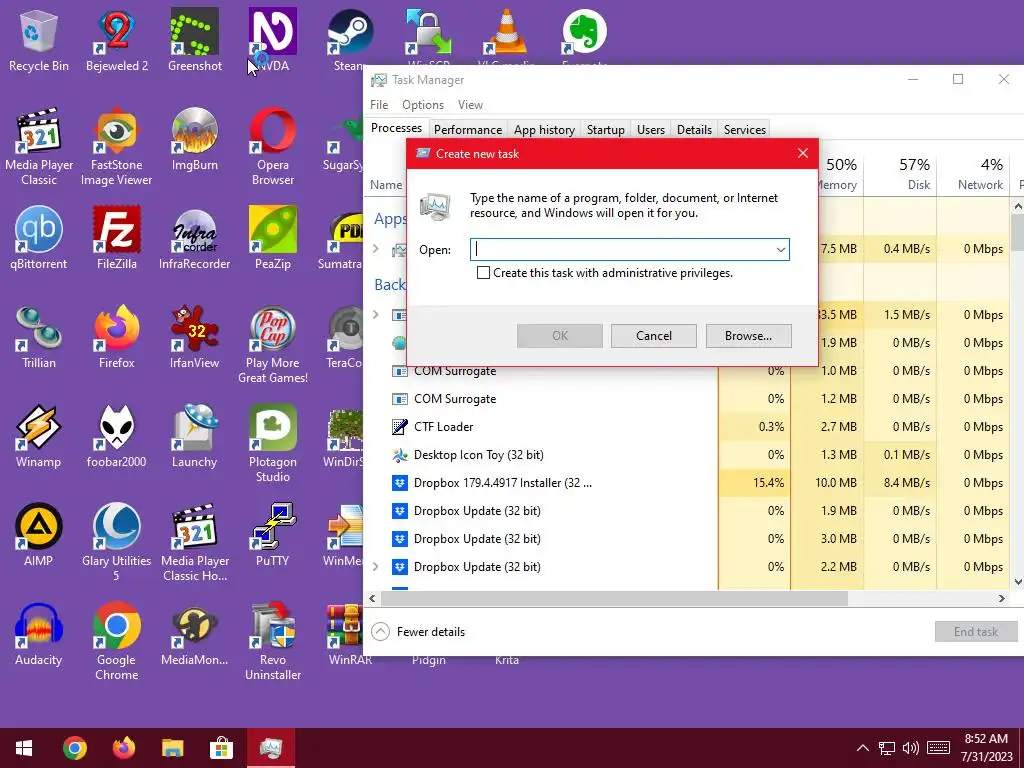Select the Media Player Classic icon
The image size is (1024, 768).
39,147
